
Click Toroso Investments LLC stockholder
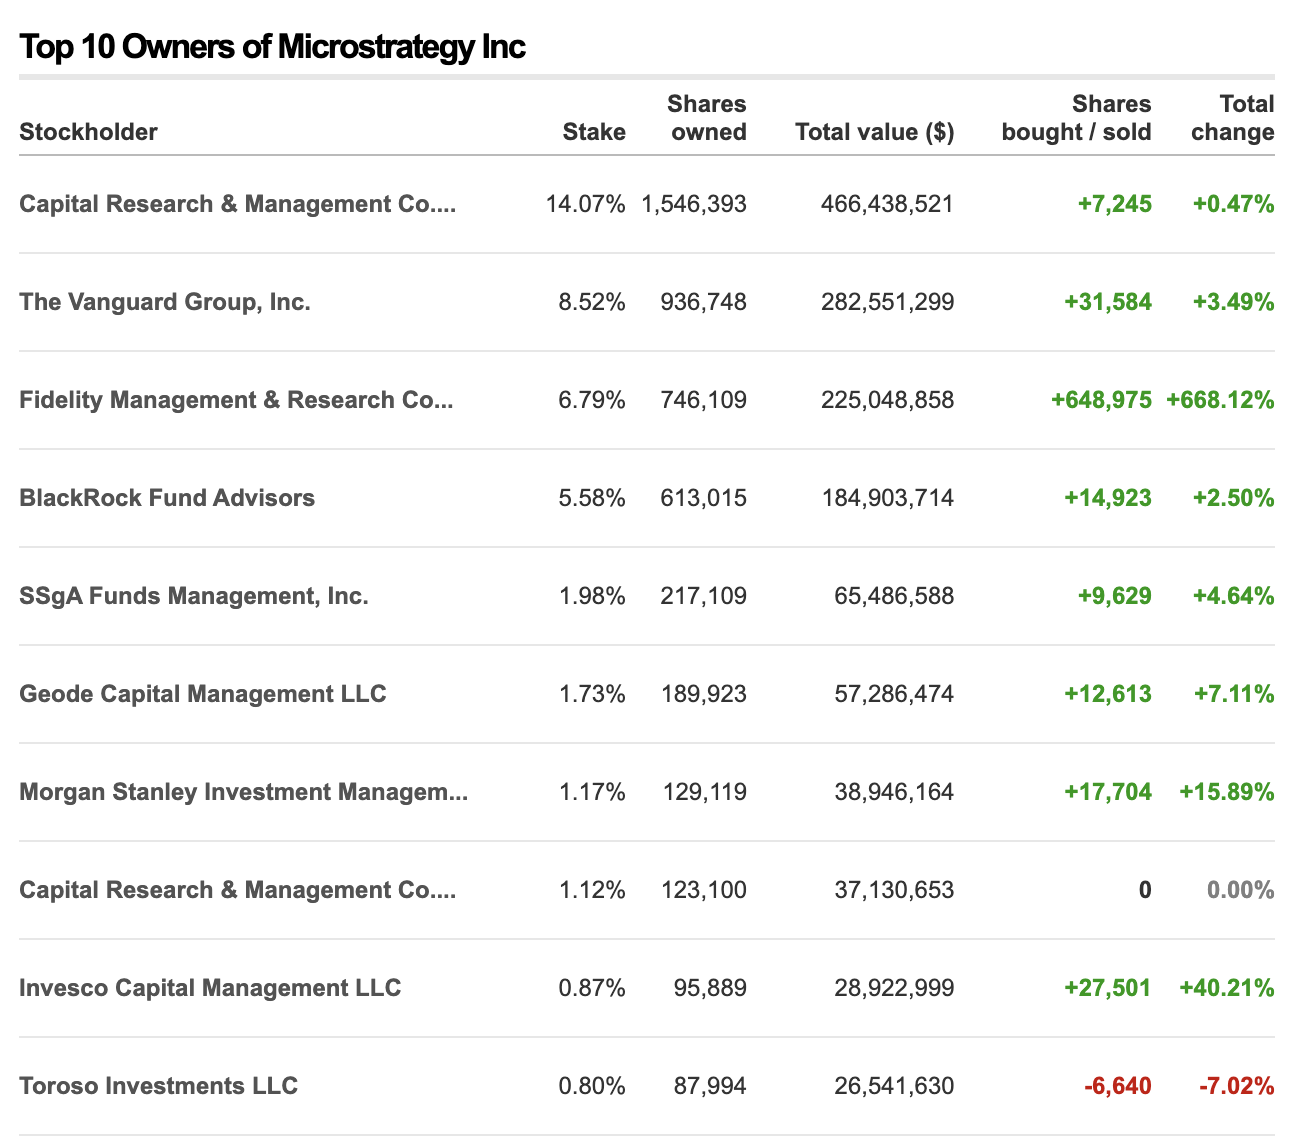[159, 1086]
